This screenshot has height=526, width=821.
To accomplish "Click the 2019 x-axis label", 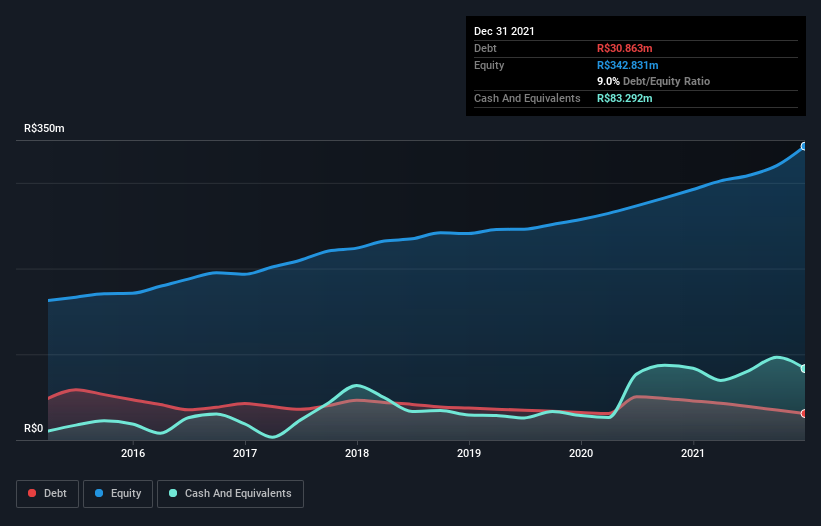I will click(470, 453).
